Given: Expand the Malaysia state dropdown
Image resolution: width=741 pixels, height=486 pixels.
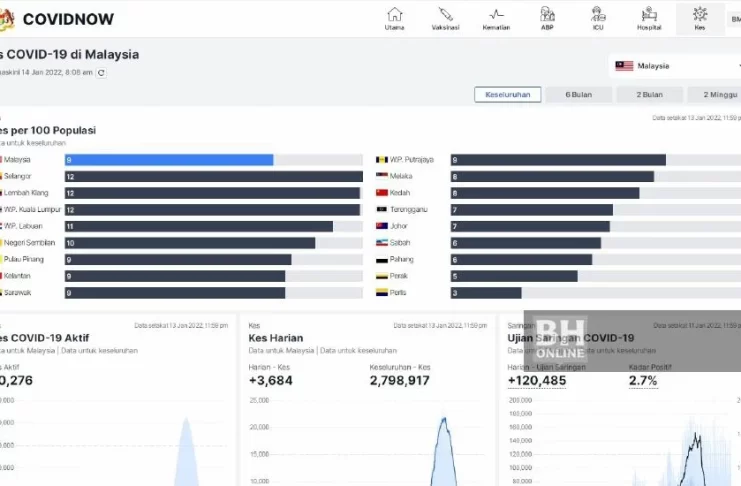Looking at the screenshot, I should point(676,66).
